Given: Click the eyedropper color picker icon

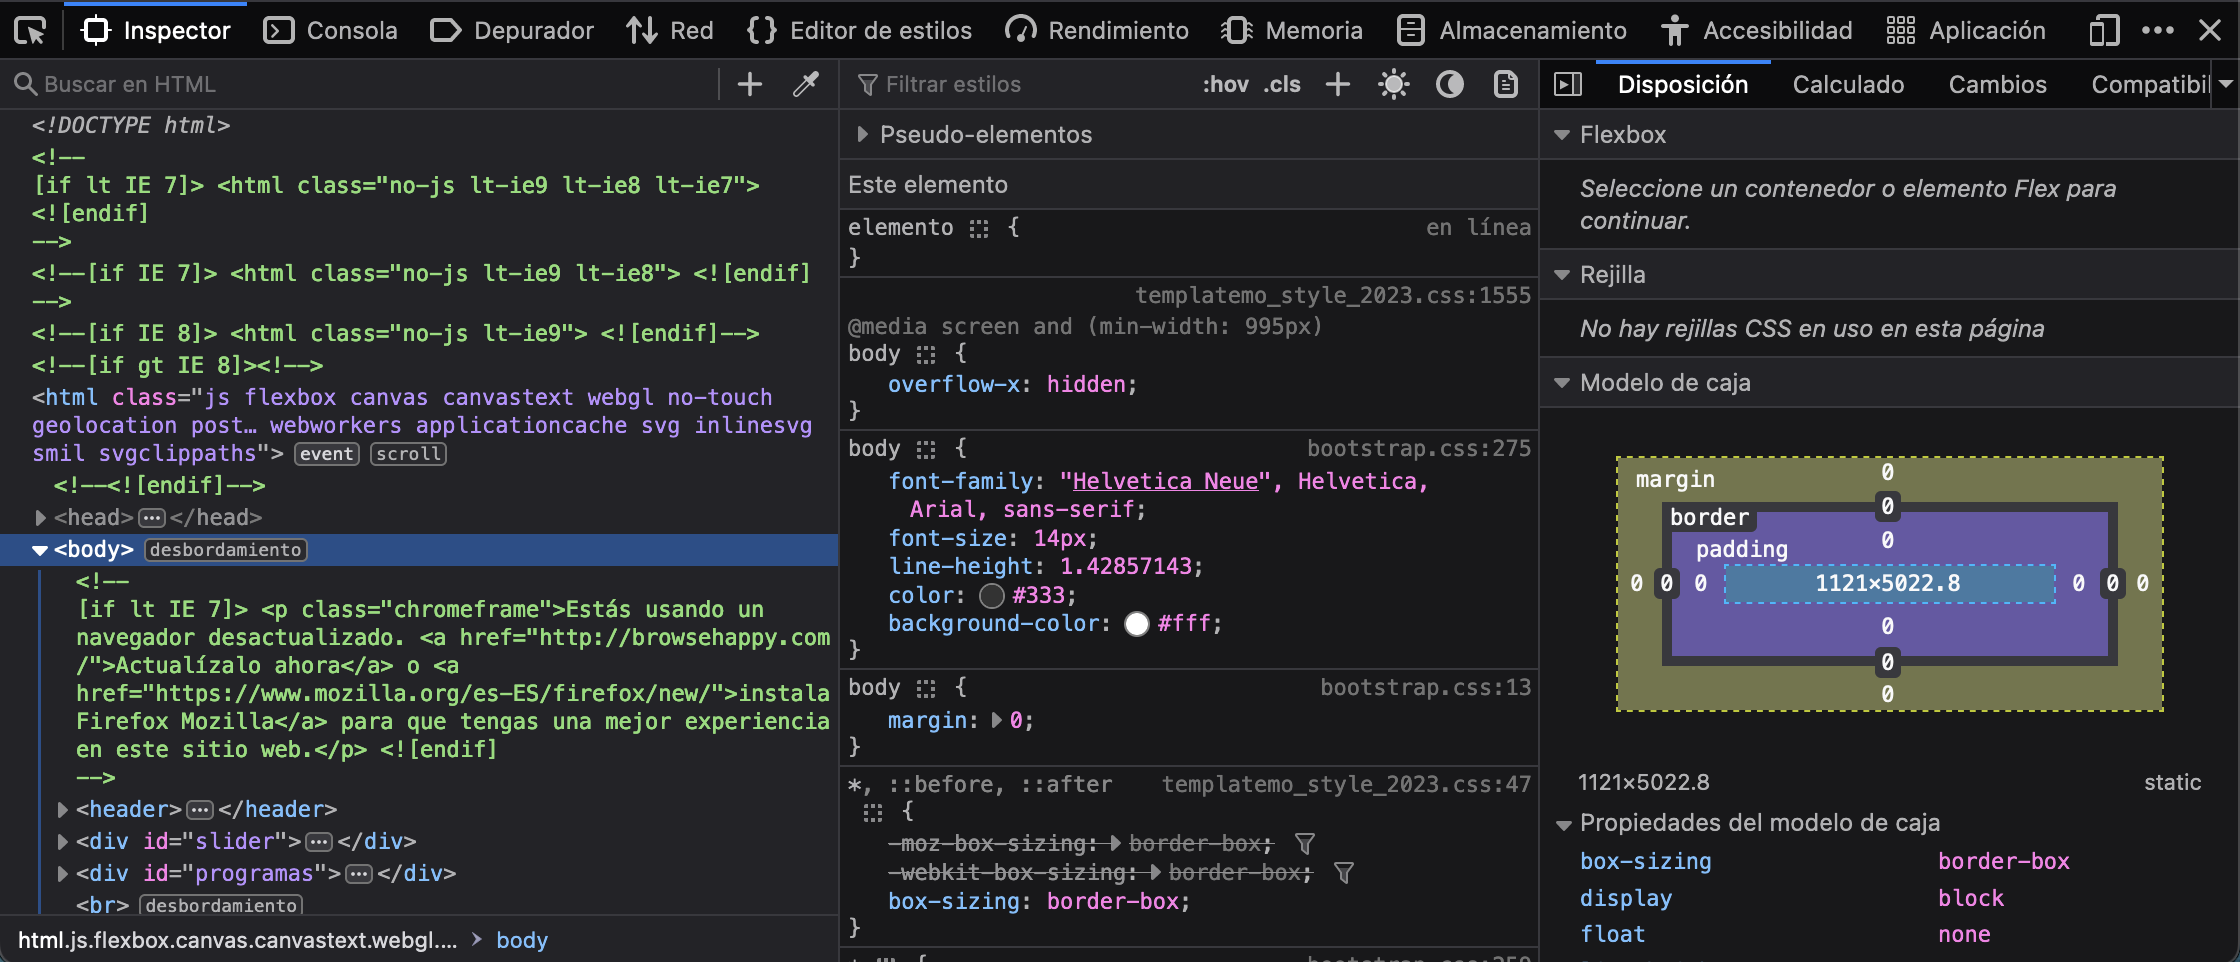Looking at the screenshot, I should click(x=806, y=85).
